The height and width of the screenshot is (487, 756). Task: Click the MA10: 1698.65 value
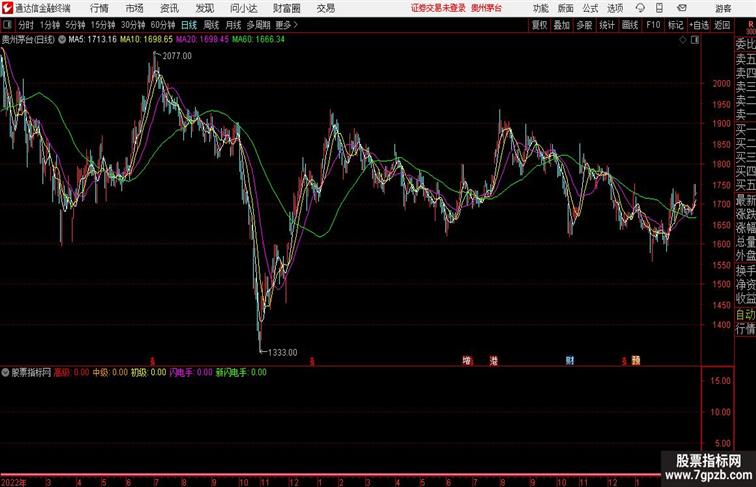click(x=146, y=40)
